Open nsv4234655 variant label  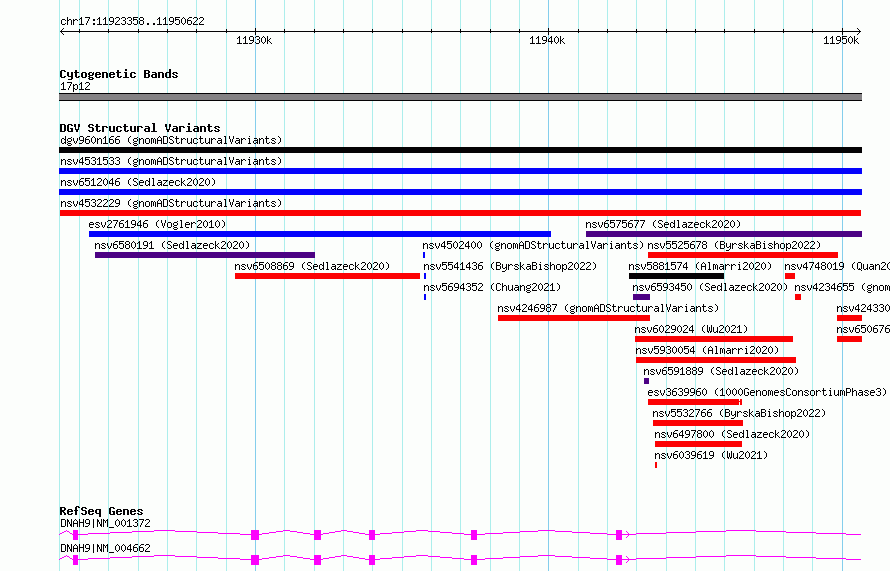click(842, 287)
